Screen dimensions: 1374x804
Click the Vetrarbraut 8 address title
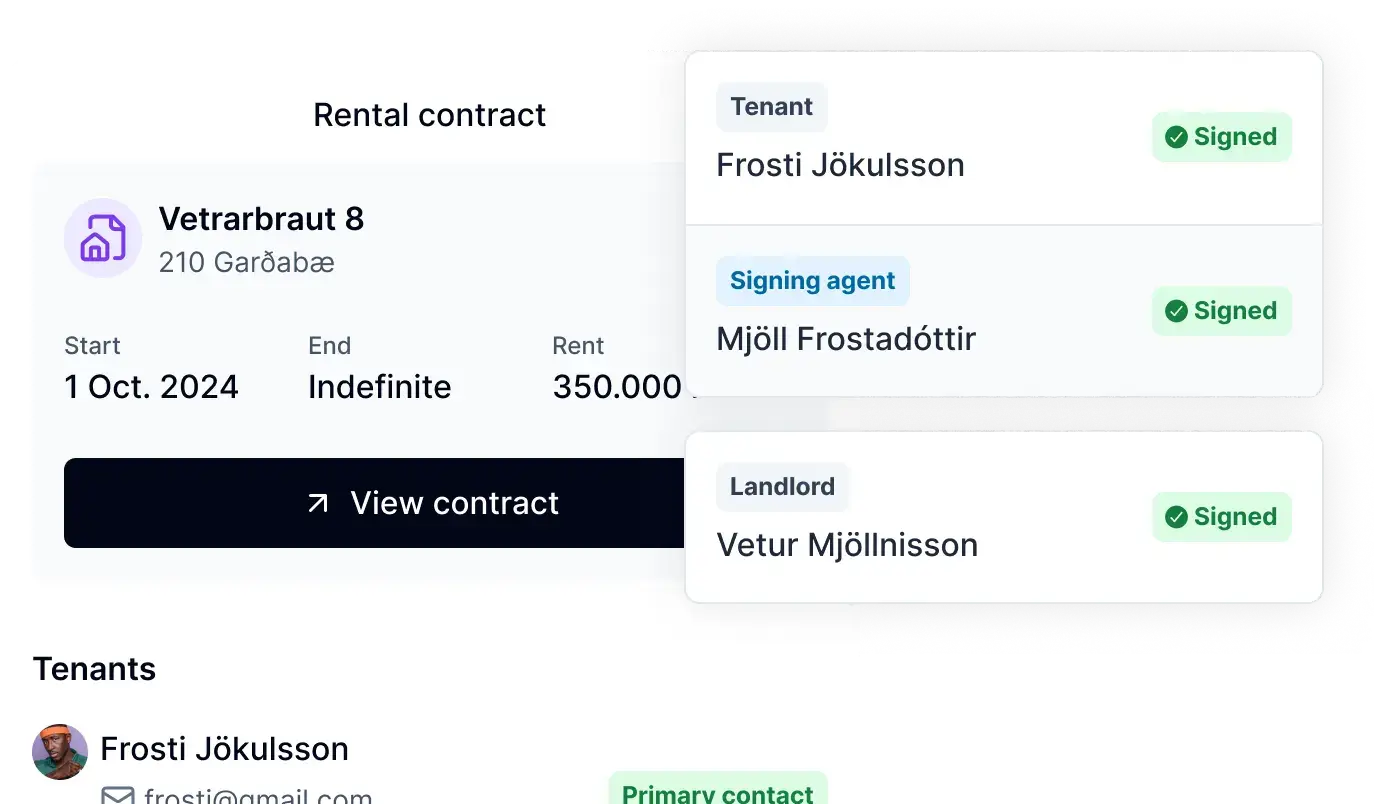point(261,218)
